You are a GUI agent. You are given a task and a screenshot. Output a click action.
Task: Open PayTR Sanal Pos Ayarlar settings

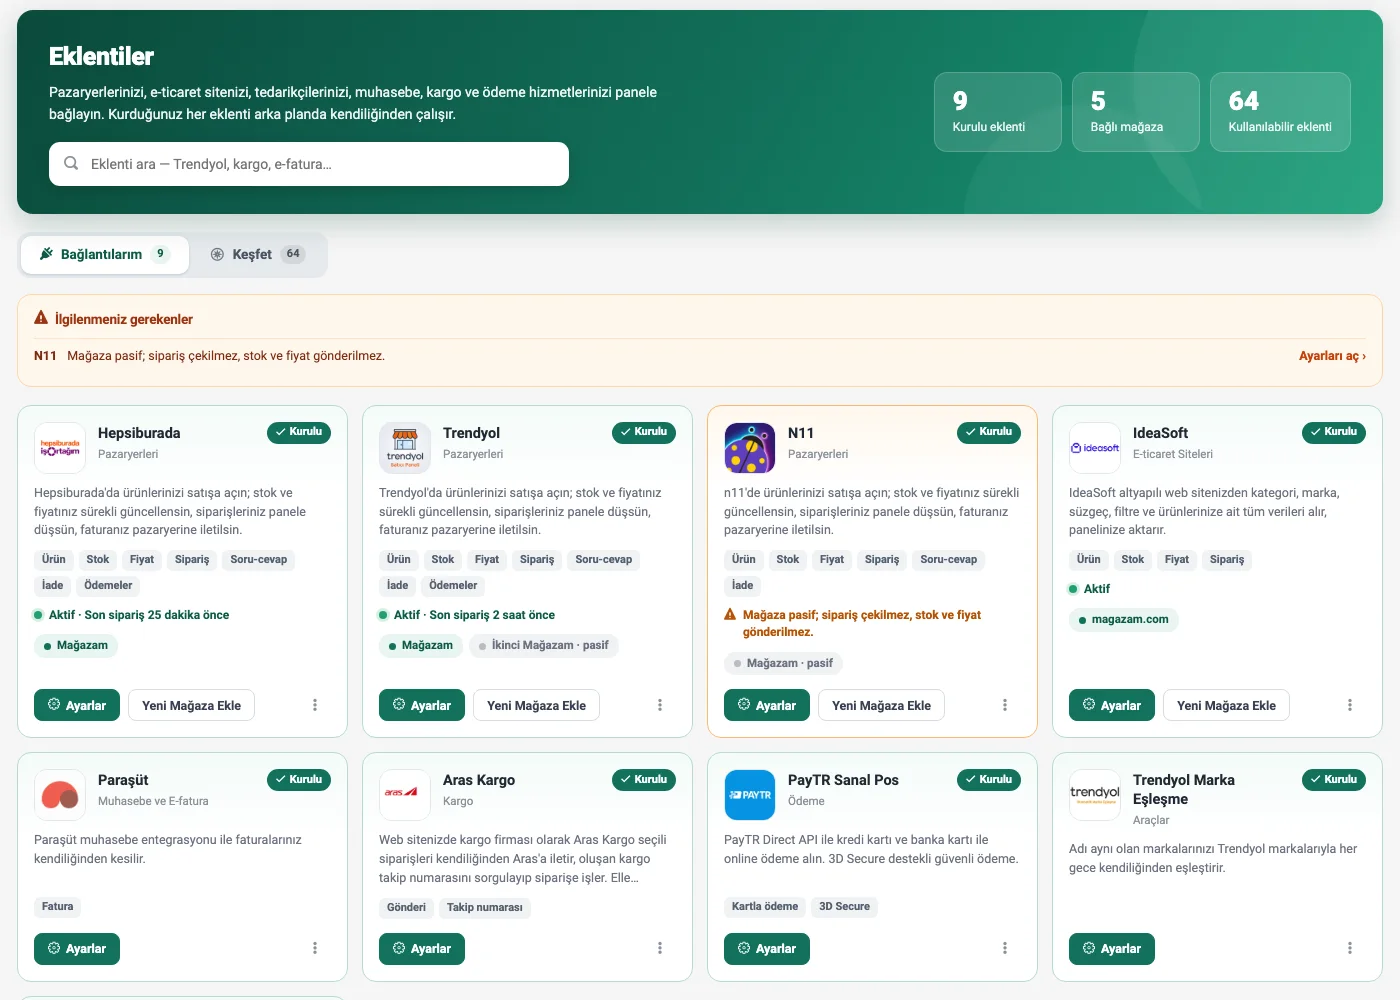767,948
